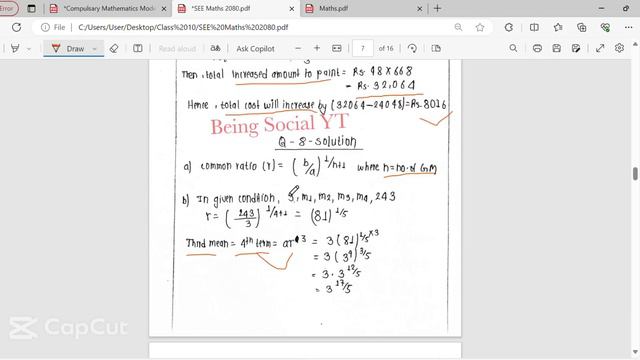
Task: View site information File icon
Action: click(53, 27)
